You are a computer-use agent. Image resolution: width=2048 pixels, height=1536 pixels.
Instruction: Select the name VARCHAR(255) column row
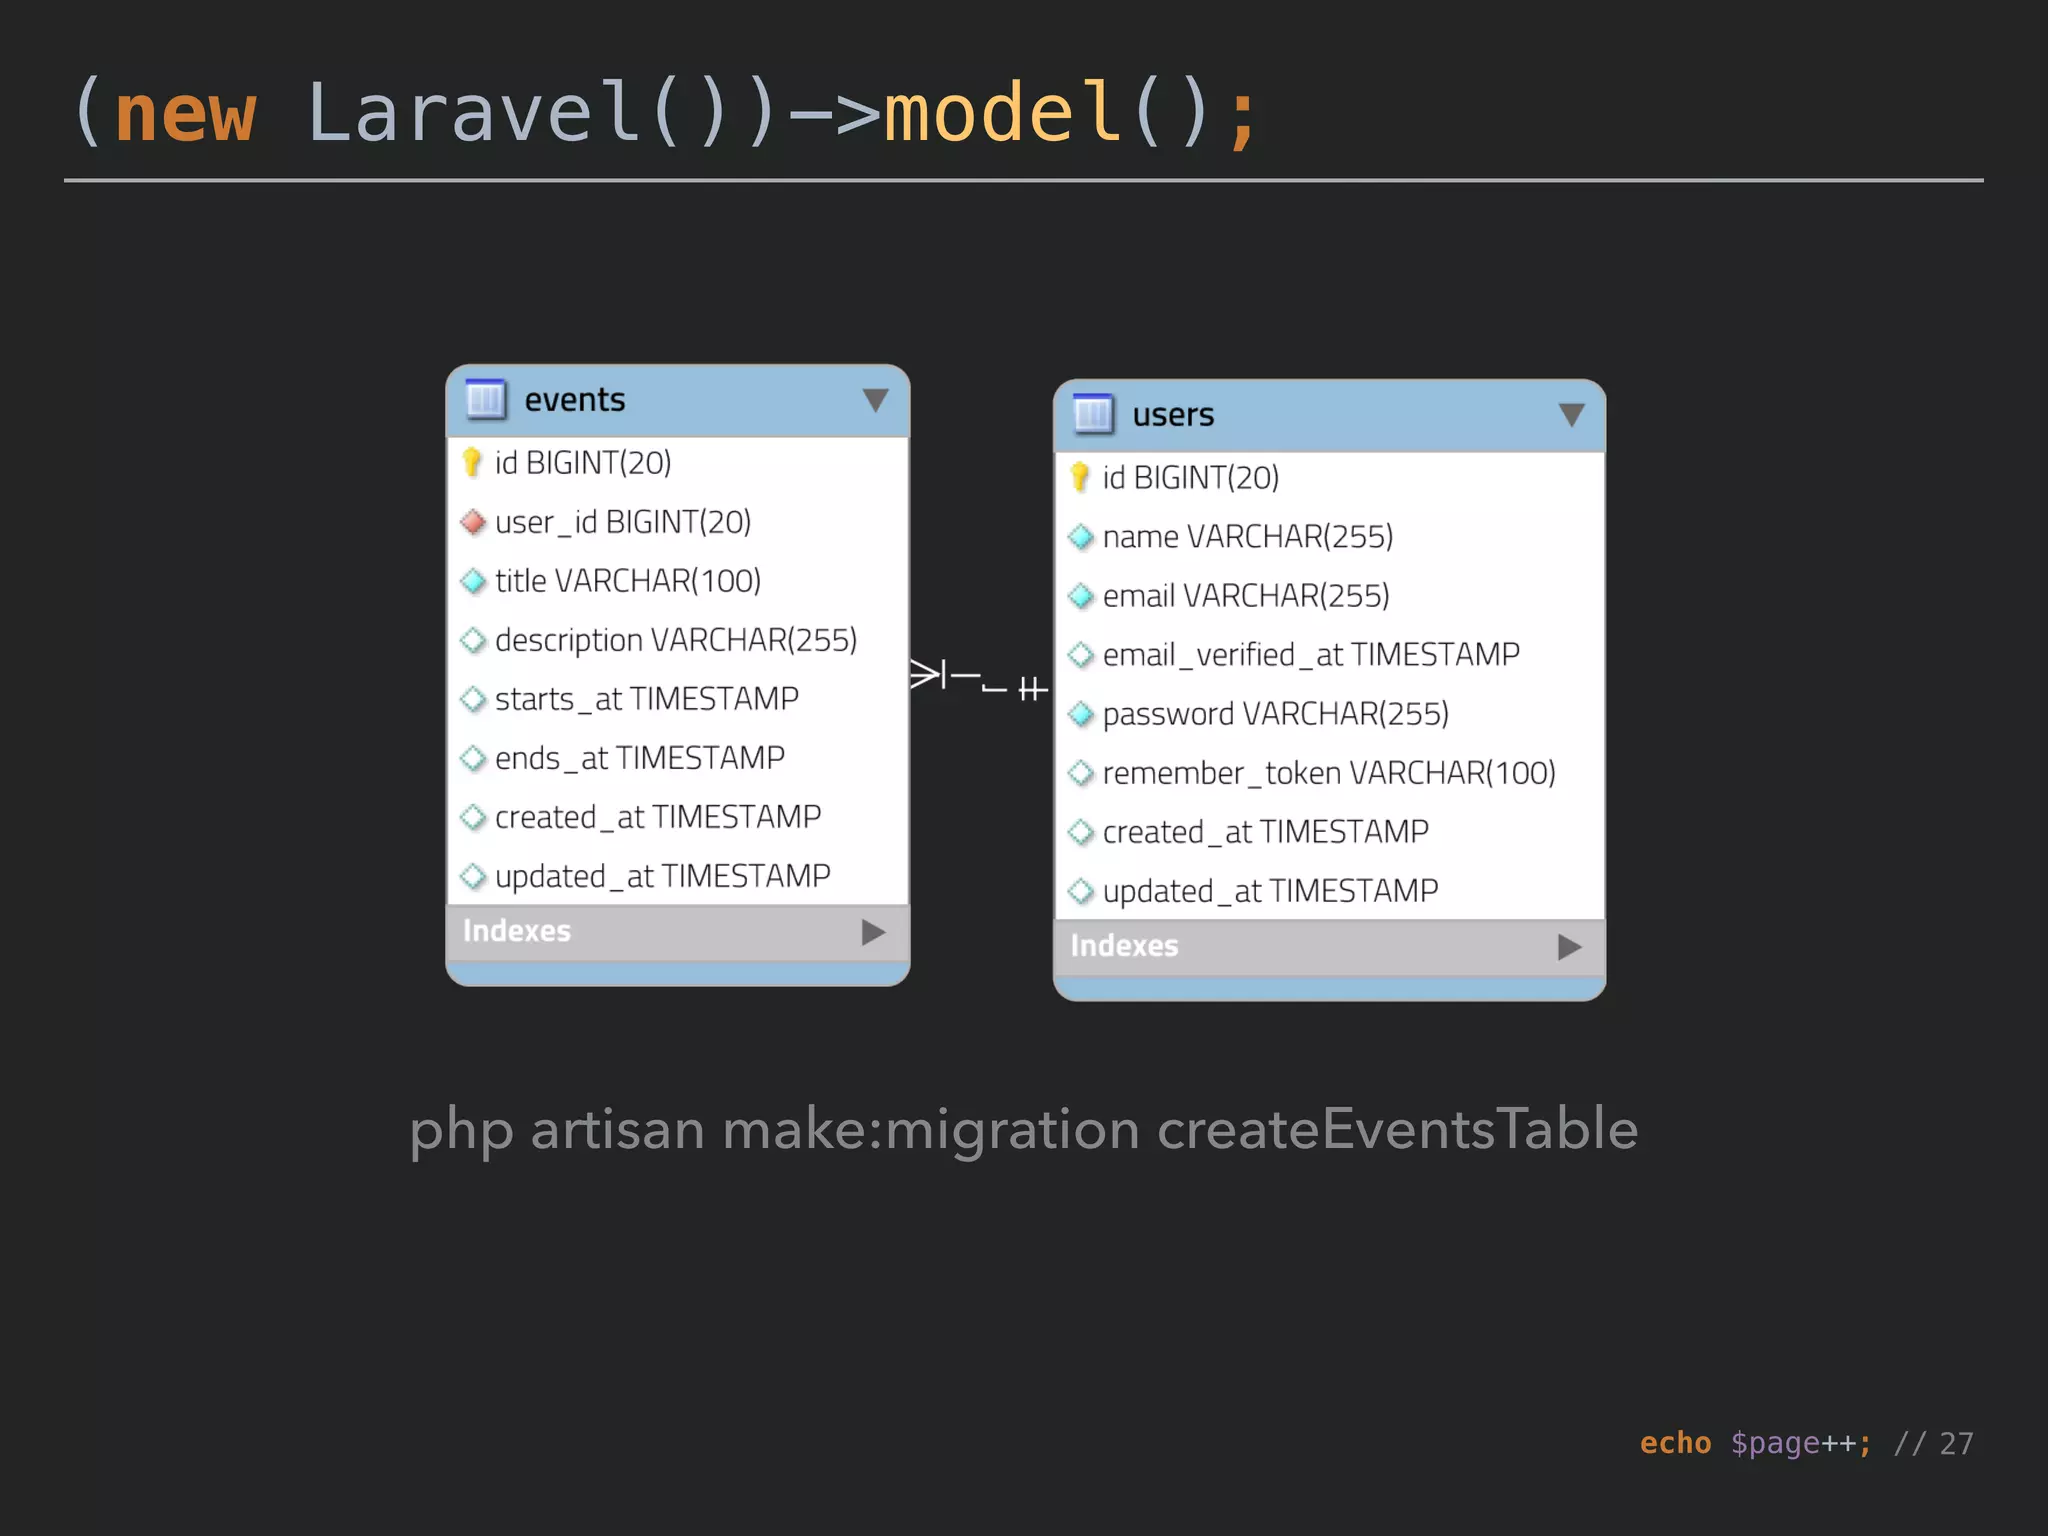pyautogui.click(x=1330, y=537)
